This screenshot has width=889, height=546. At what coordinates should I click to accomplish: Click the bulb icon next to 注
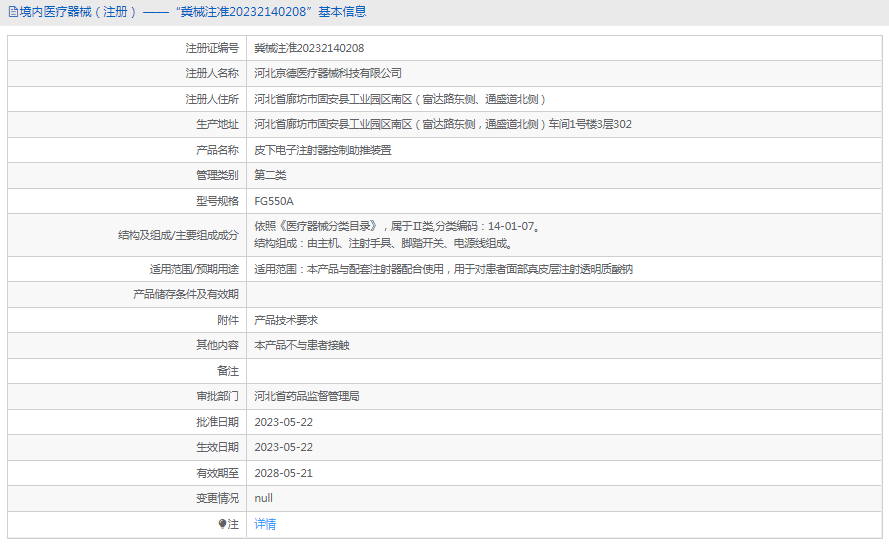tap(222, 524)
